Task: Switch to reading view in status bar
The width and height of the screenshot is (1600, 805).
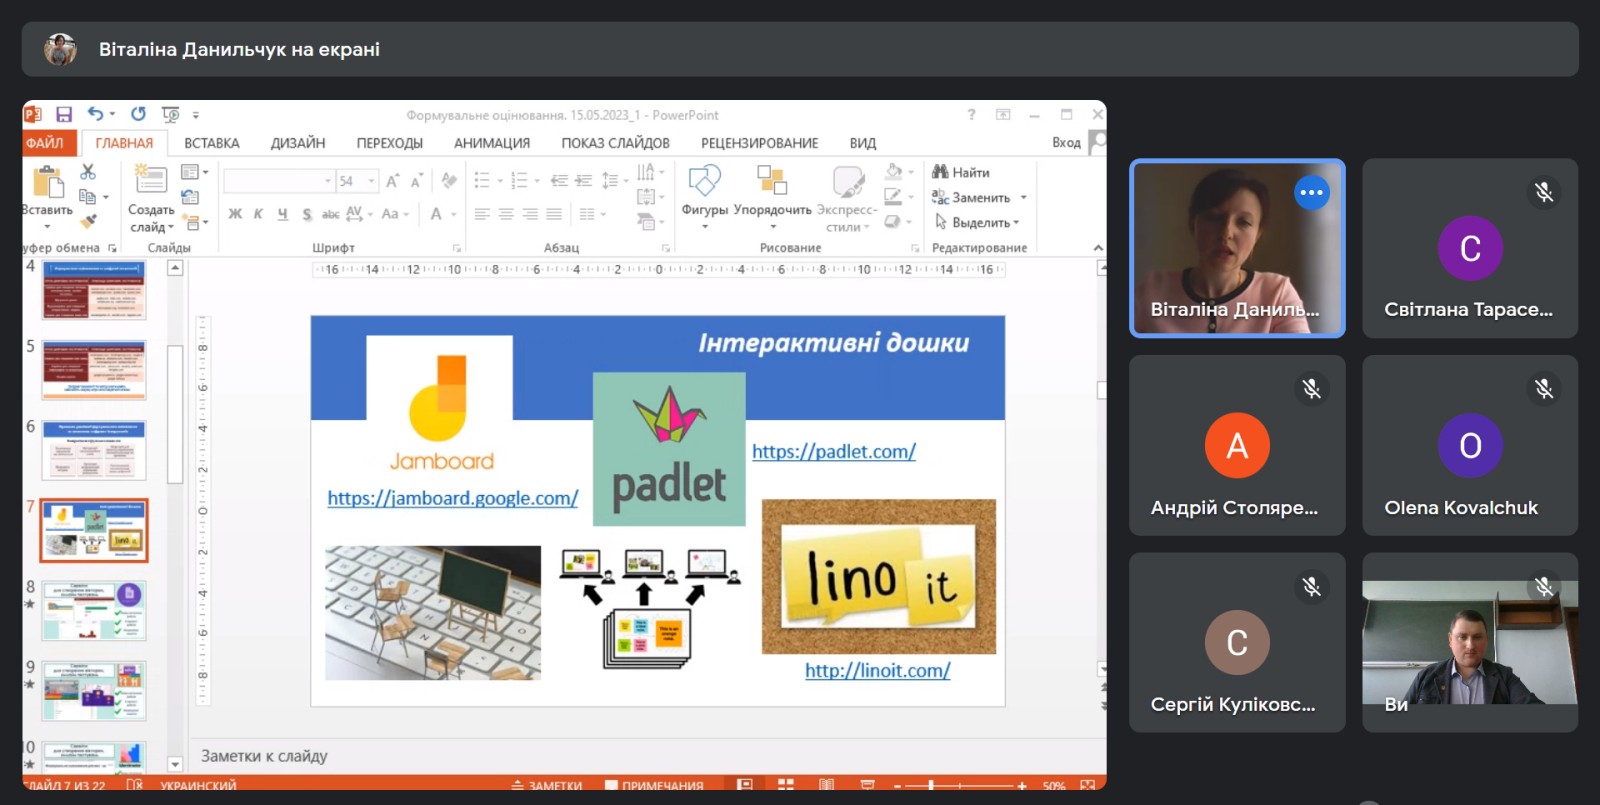Action: 826,785
